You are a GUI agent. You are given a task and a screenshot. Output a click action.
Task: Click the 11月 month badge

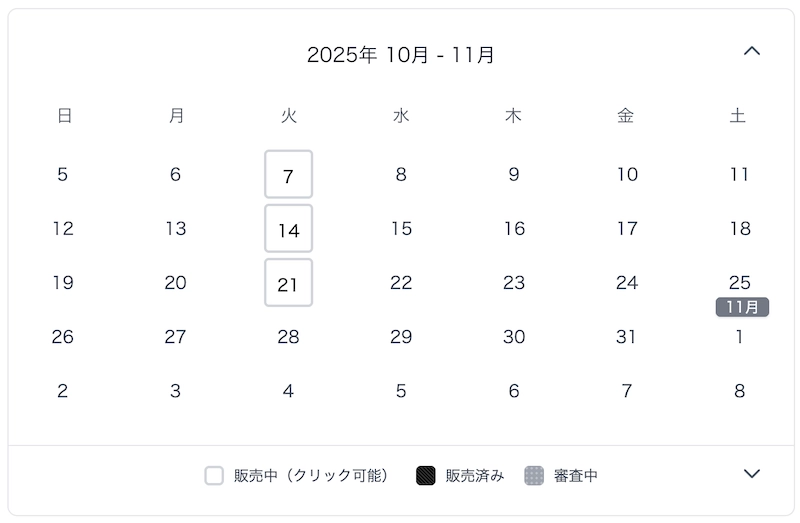click(741, 307)
